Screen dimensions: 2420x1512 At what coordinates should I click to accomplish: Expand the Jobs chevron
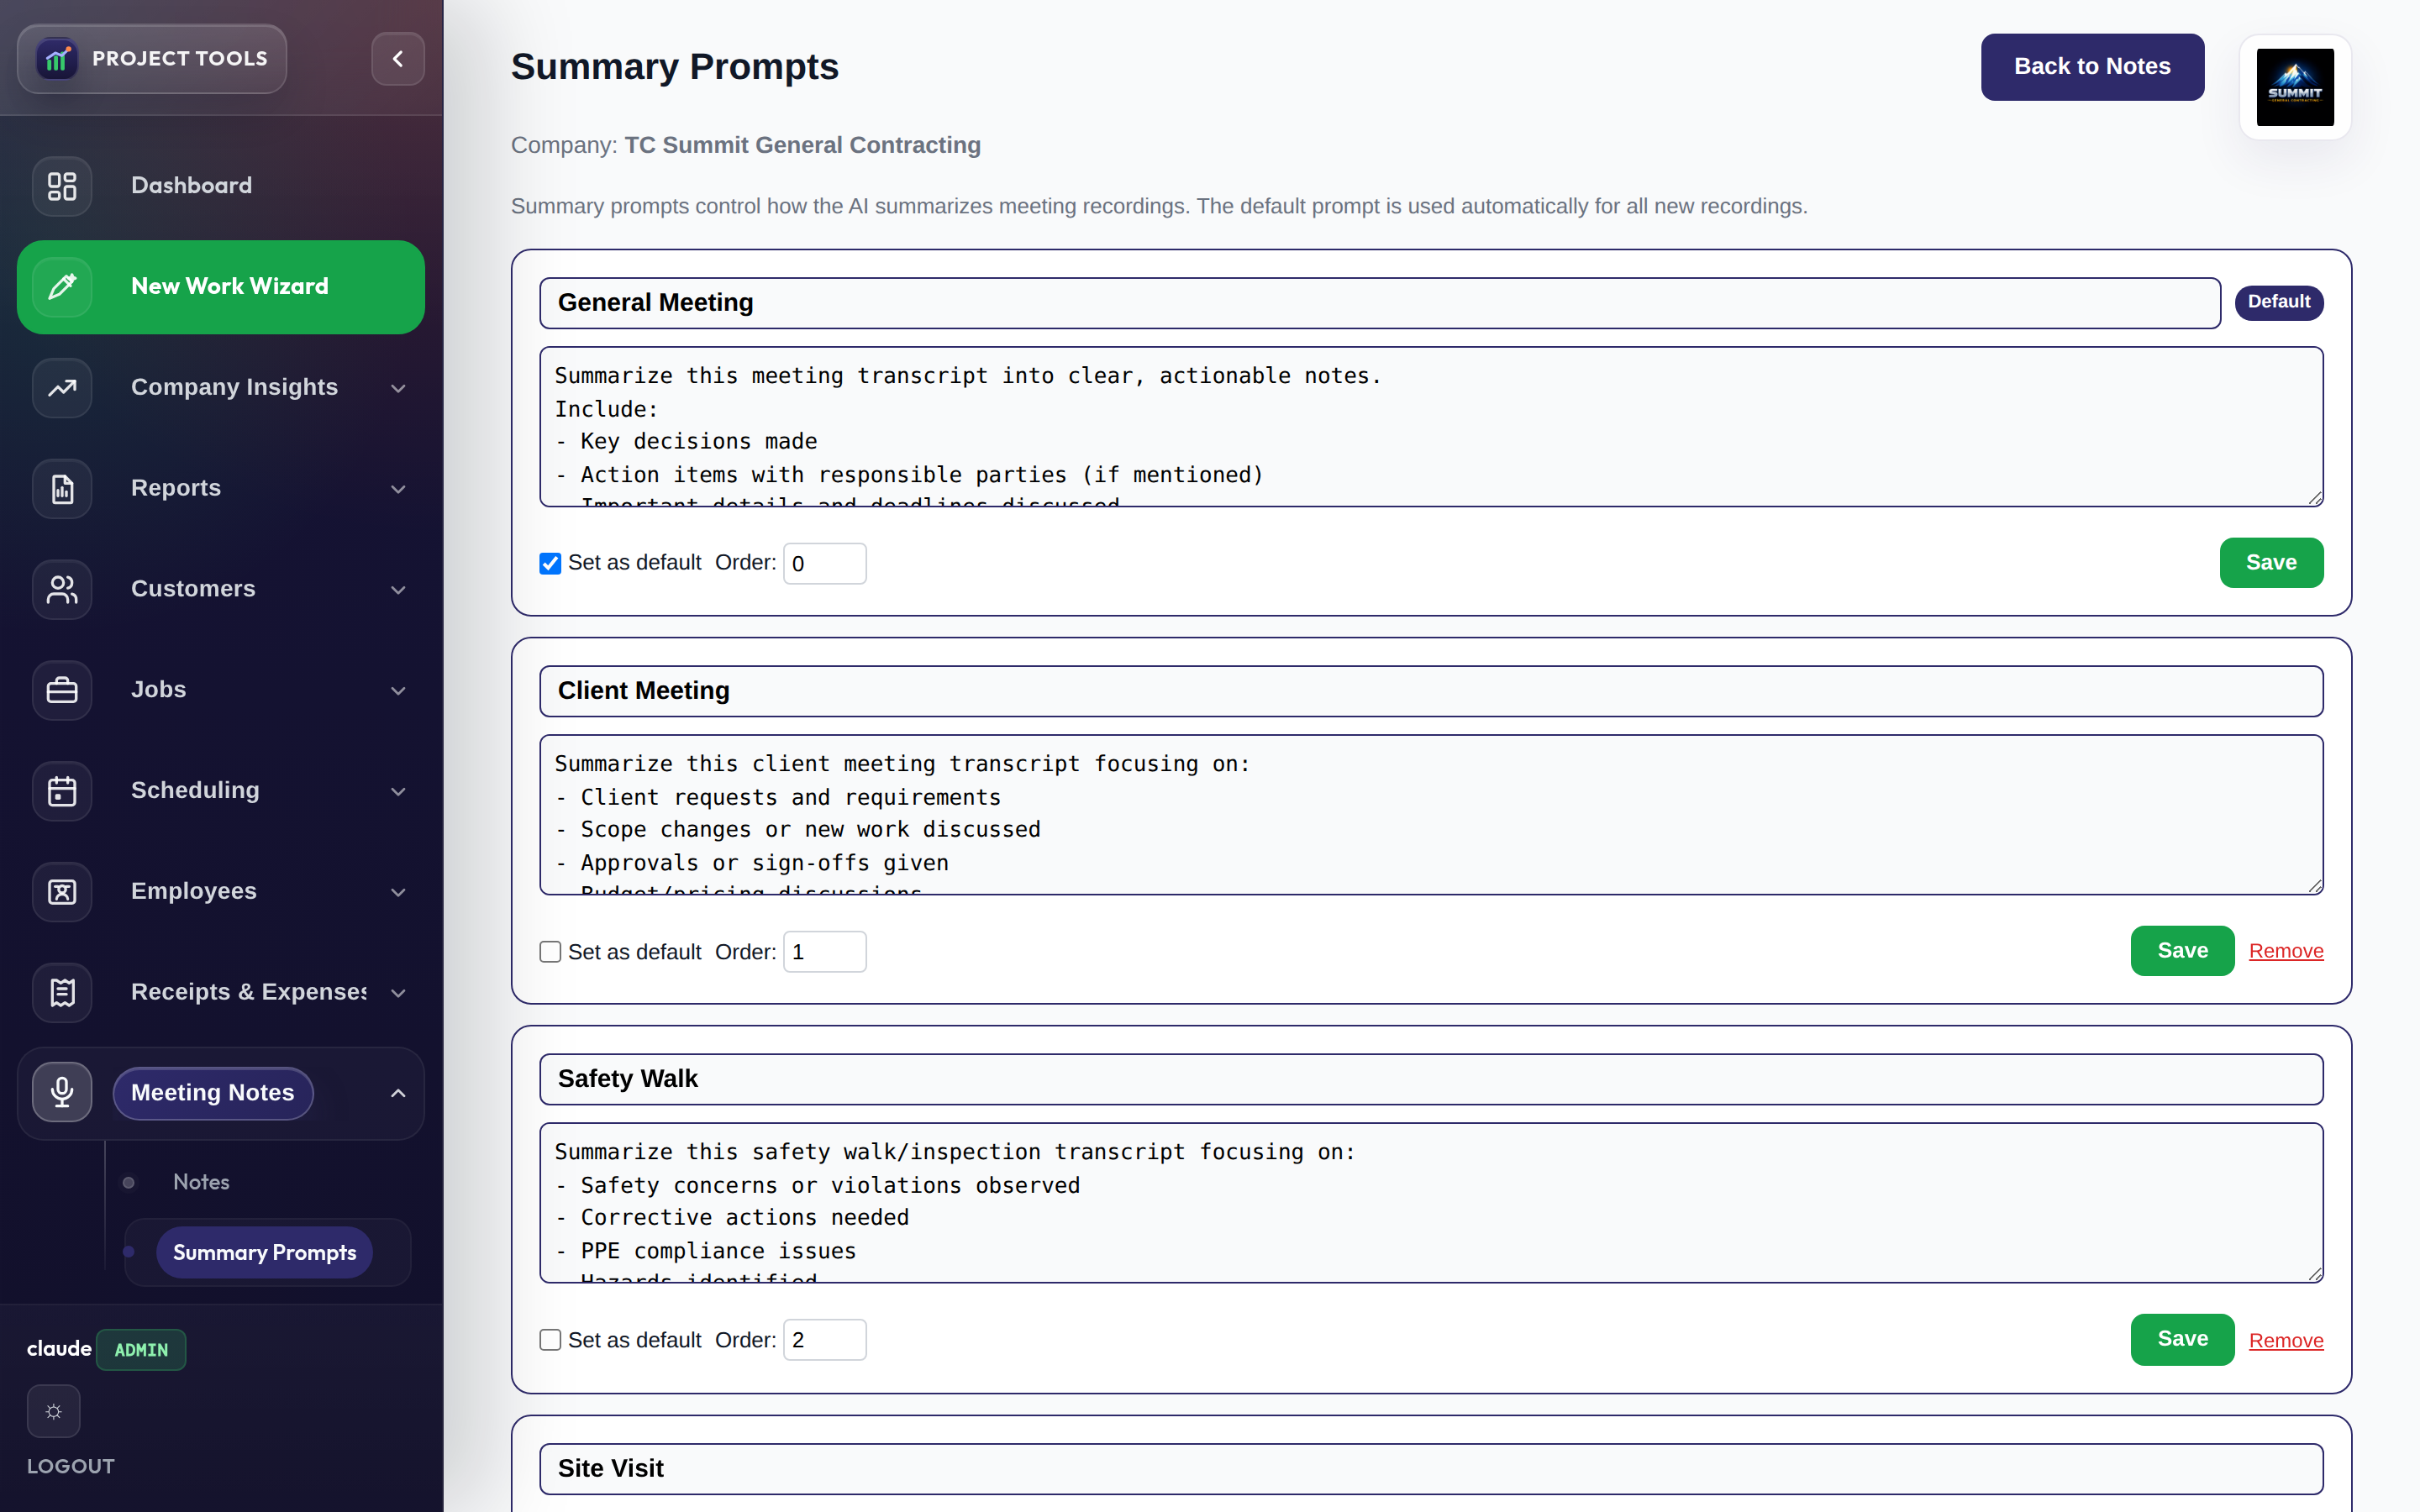tap(398, 691)
